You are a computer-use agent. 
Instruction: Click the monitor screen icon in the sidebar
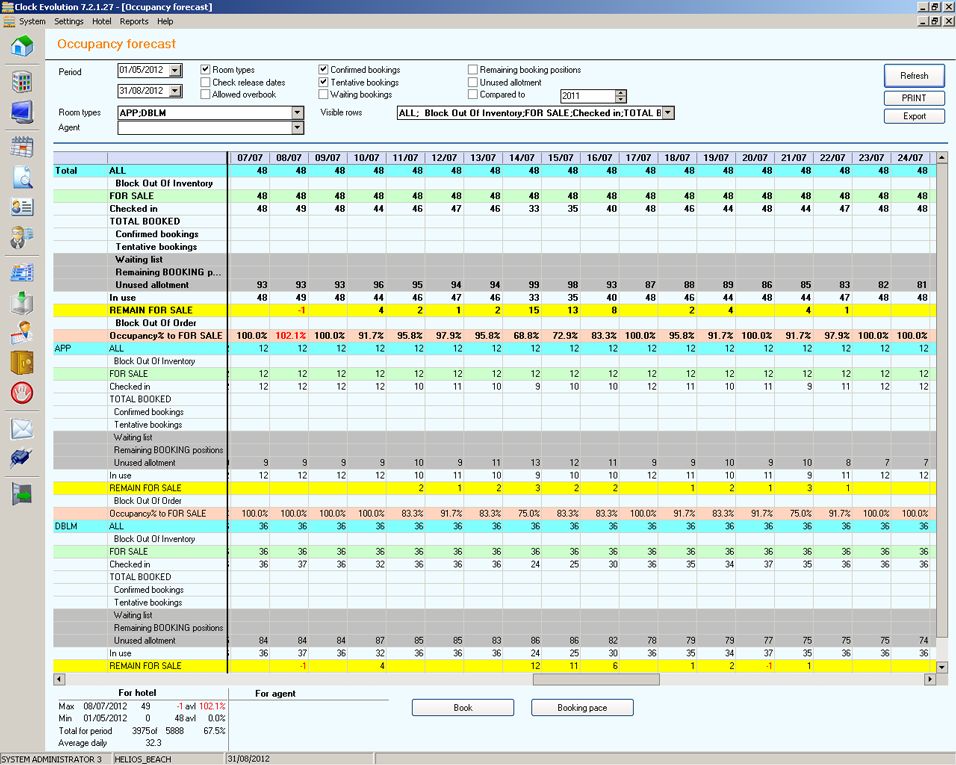(x=22, y=110)
